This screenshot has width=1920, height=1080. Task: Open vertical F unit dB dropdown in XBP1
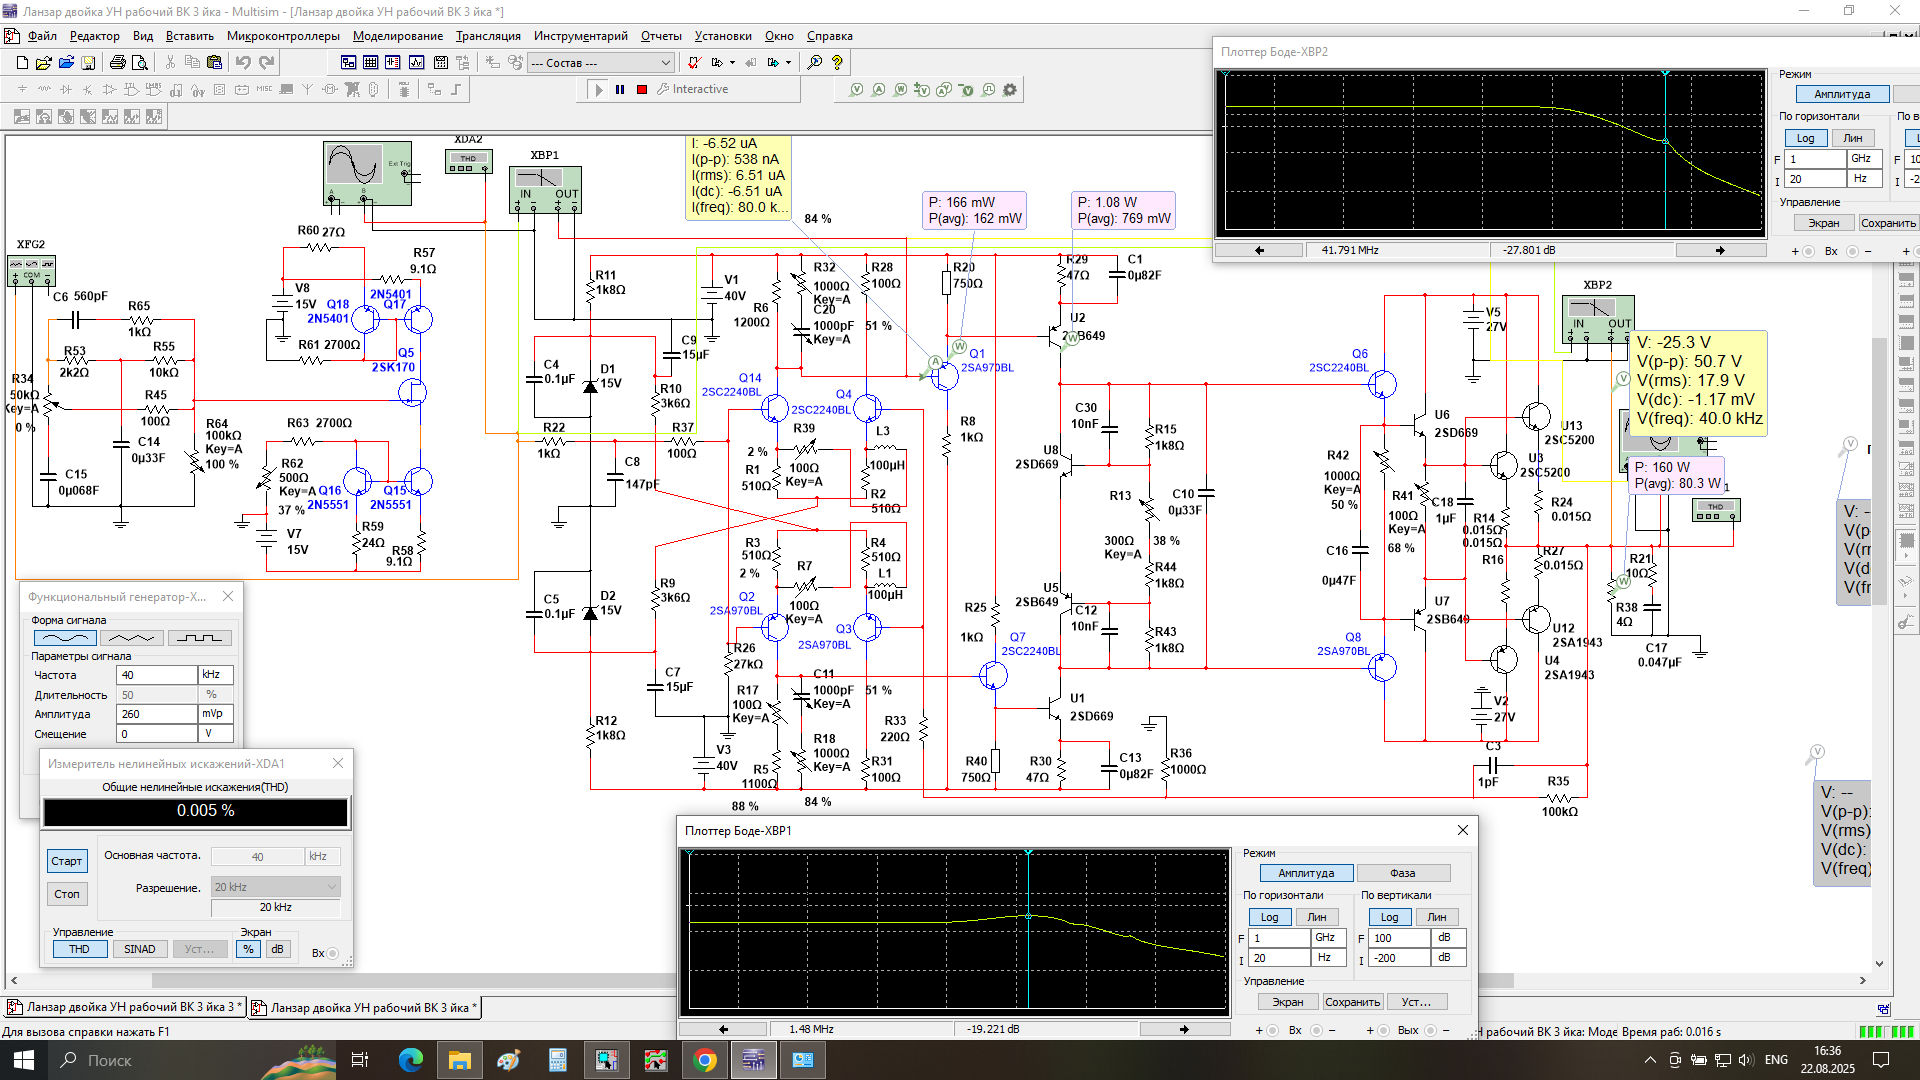[1449, 938]
